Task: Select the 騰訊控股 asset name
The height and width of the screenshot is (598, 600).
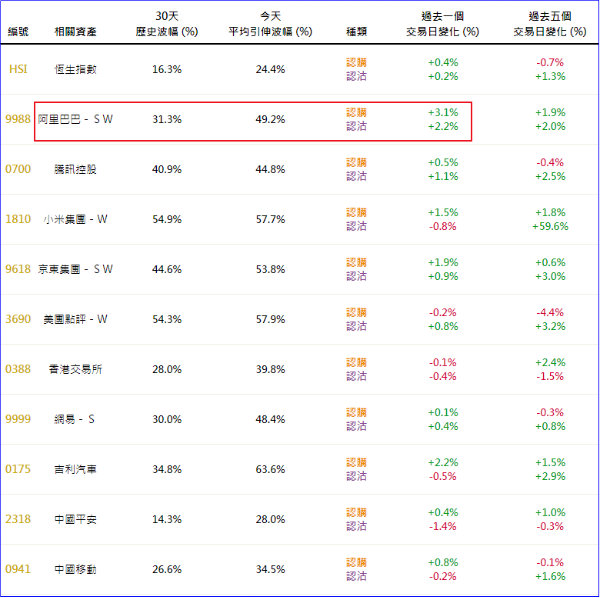Action: pos(75,169)
